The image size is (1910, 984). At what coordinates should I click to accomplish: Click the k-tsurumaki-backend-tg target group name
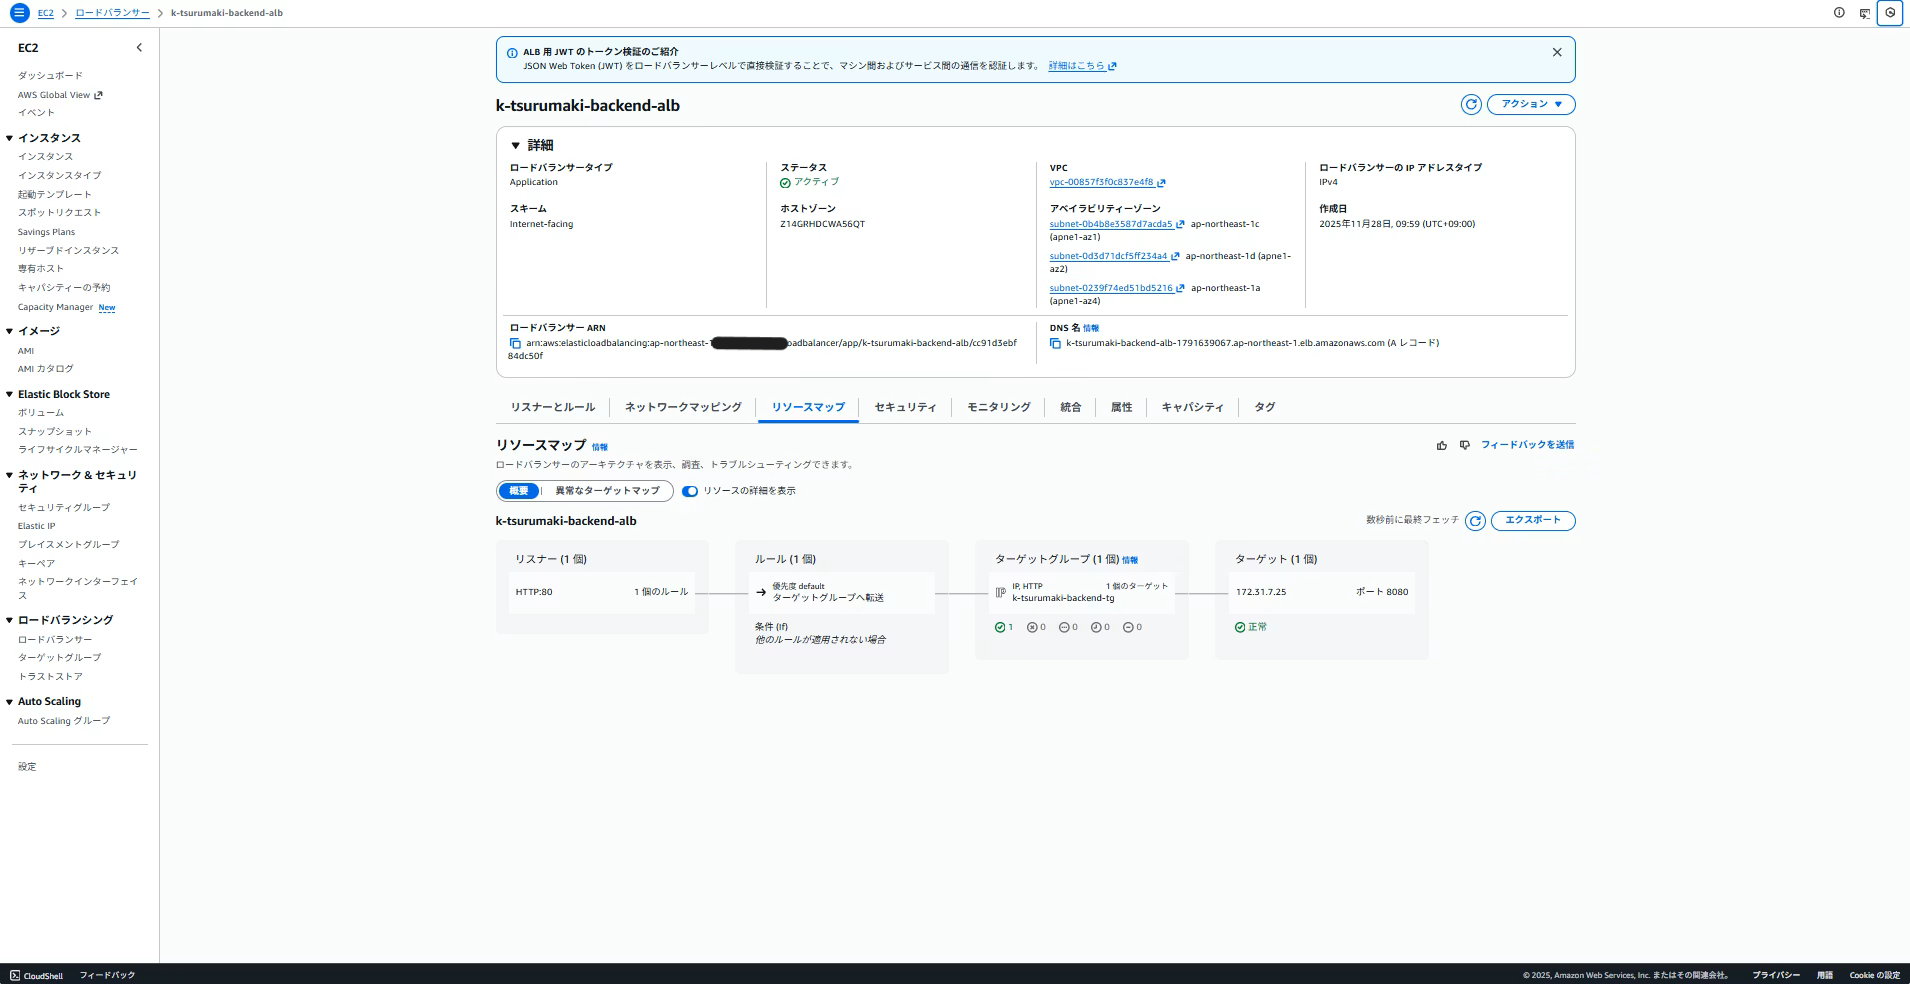pos(1063,598)
